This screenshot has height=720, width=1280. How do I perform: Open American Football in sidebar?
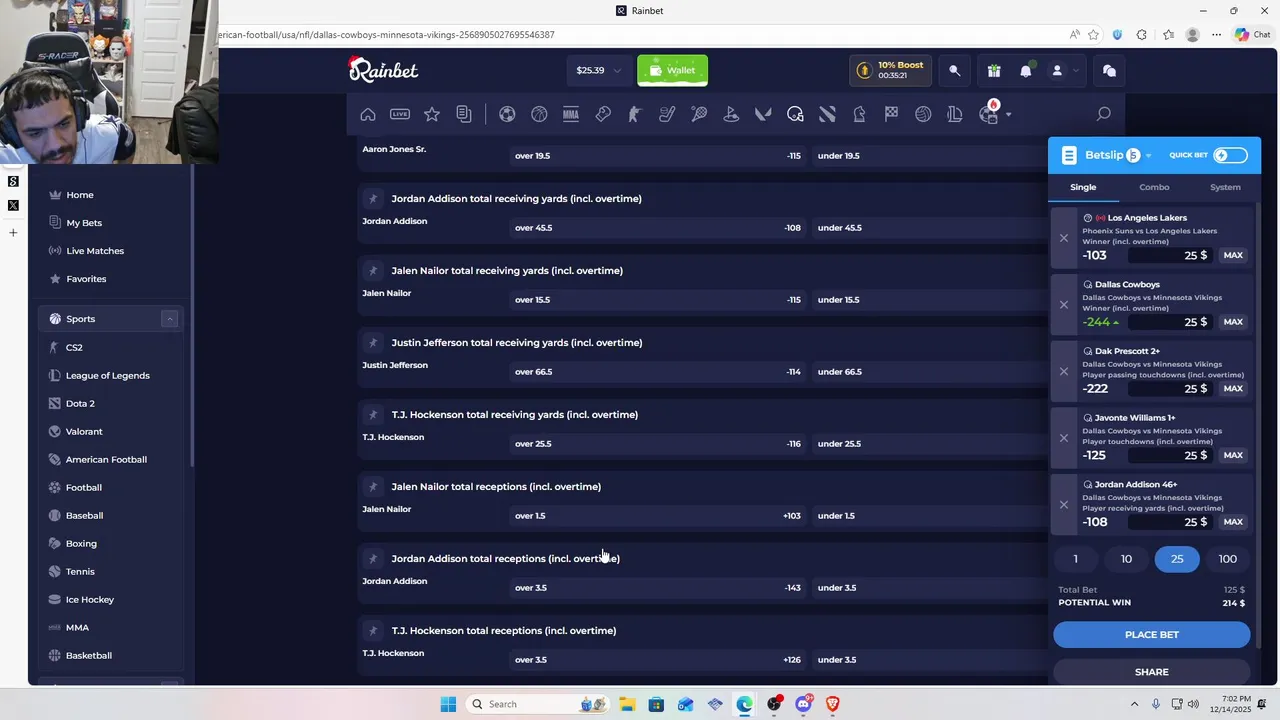click(106, 460)
